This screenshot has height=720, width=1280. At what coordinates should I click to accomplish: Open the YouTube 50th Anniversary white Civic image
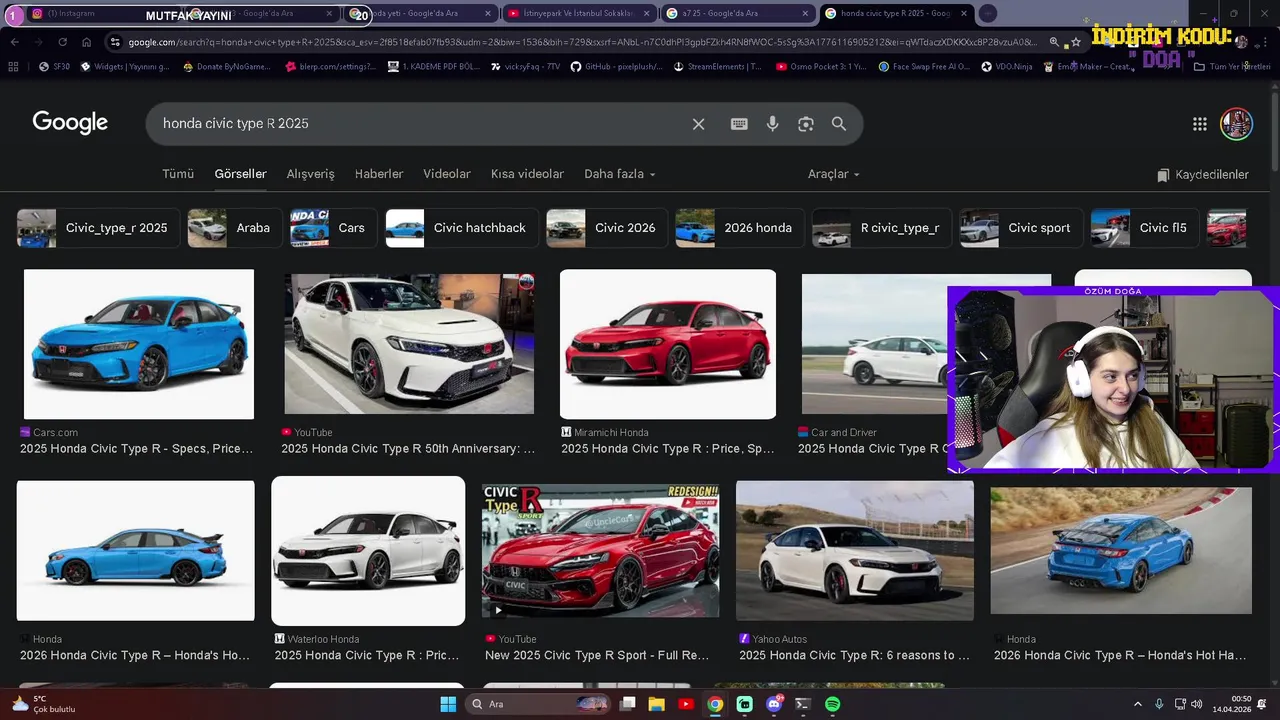(x=409, y=344)
